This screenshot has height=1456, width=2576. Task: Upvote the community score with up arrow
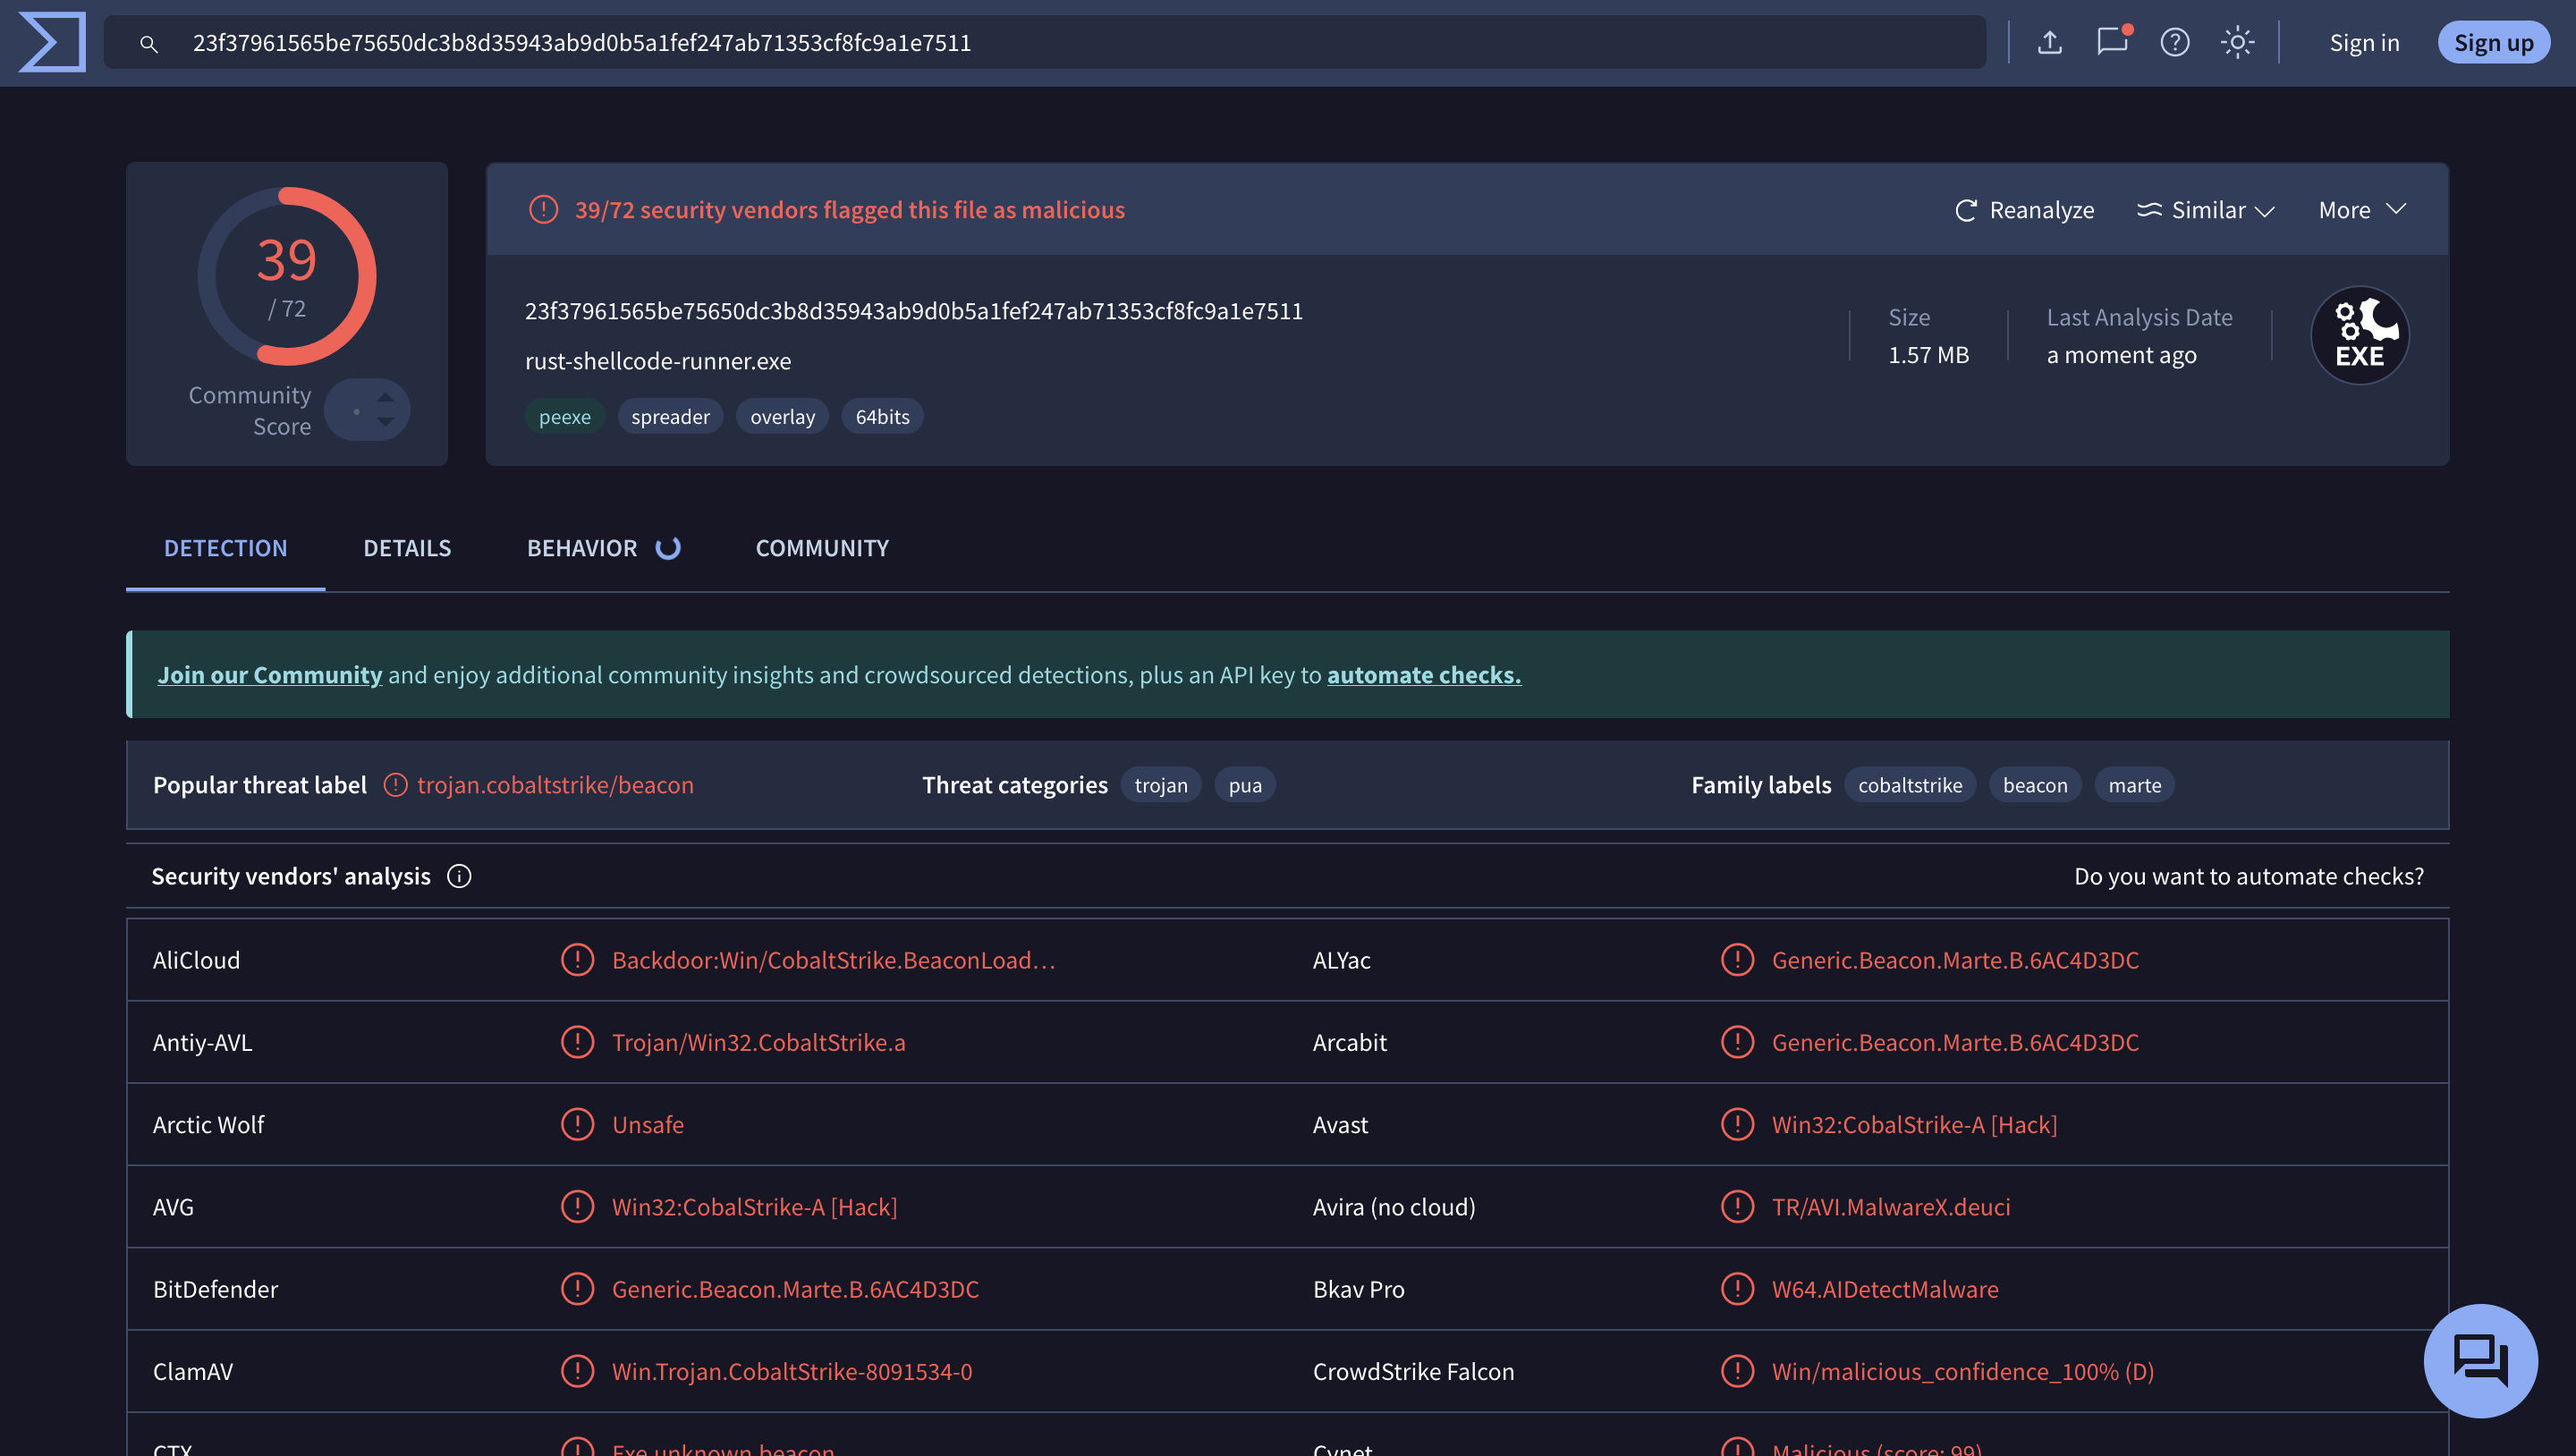pos(385,397)
